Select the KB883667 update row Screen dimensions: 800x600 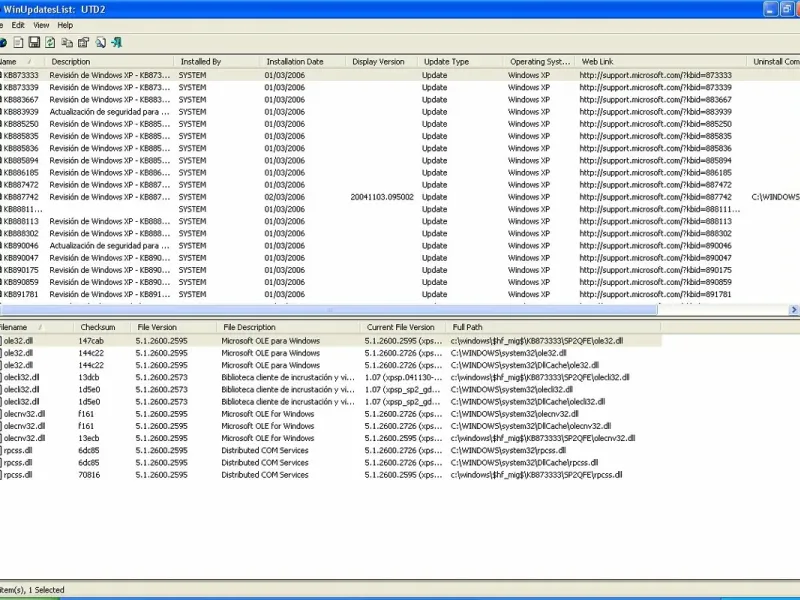point(400,99)
